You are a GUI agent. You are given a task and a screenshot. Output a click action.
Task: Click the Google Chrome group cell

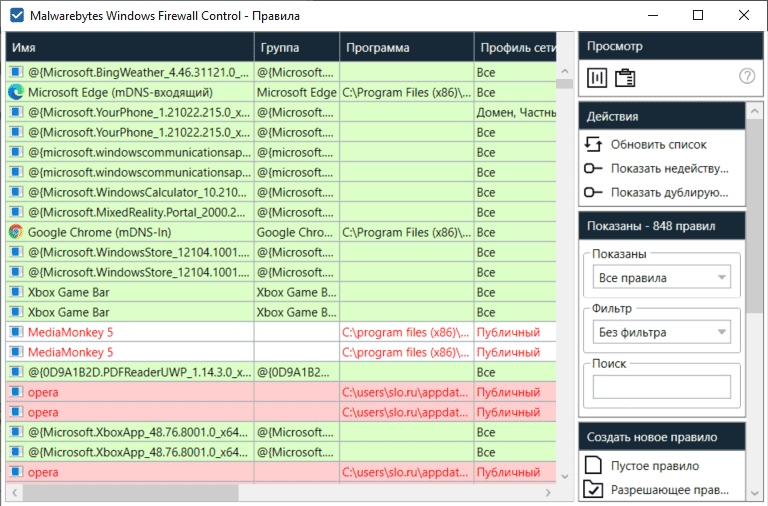297,232
